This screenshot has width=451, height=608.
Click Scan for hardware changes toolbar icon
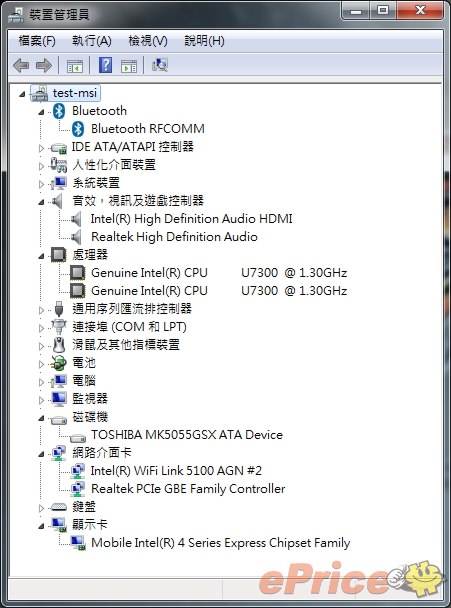coord(160,65)
